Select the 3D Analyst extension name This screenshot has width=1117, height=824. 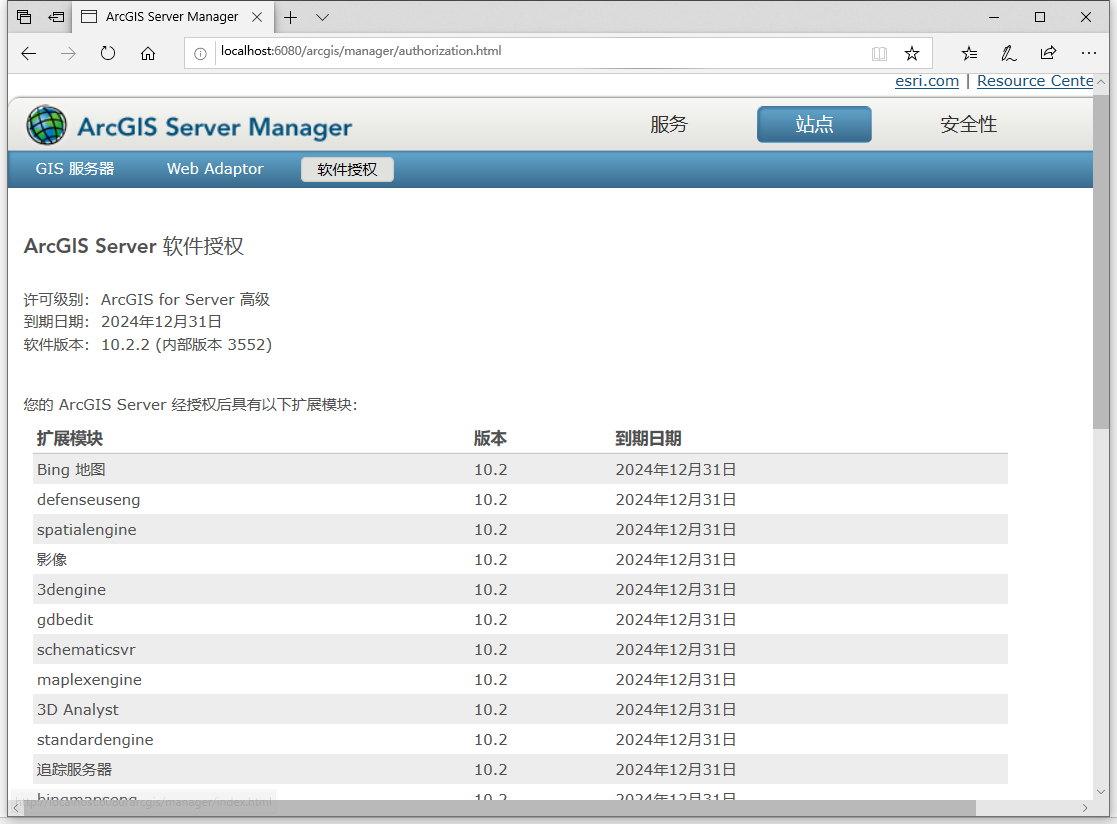coord(78,709)
